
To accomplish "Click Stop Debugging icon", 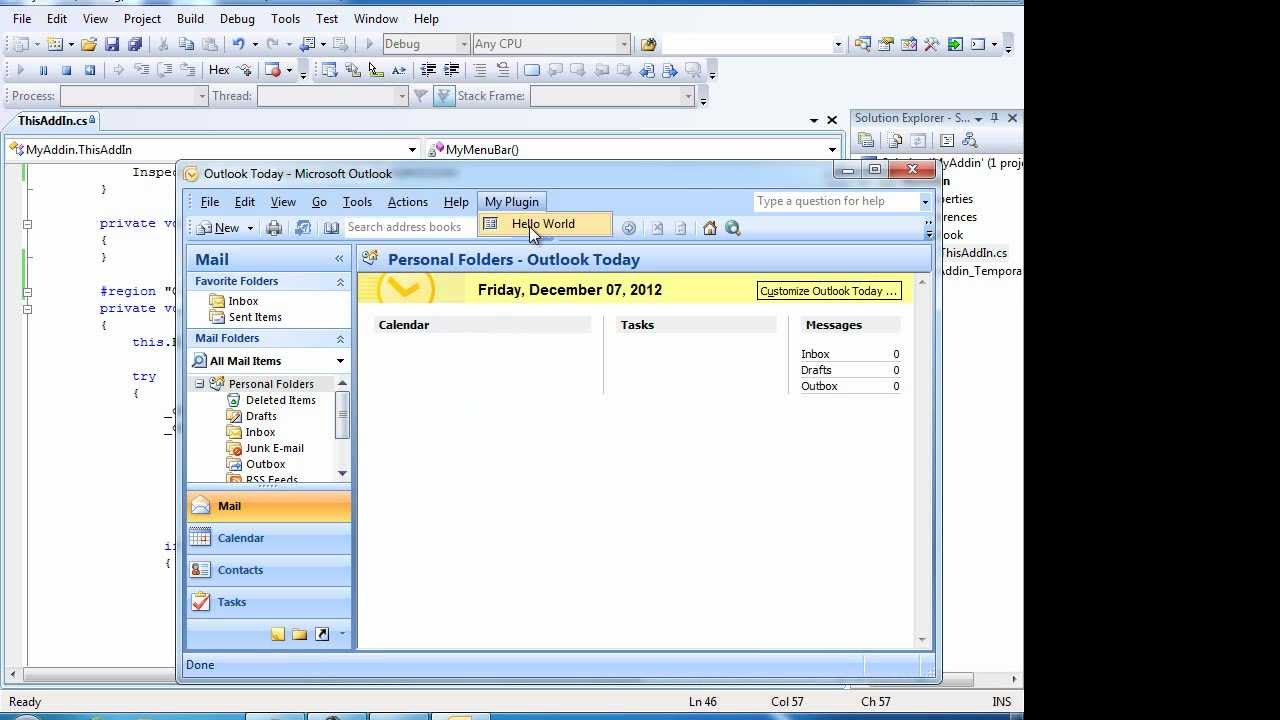I will (x=66, y=70).
